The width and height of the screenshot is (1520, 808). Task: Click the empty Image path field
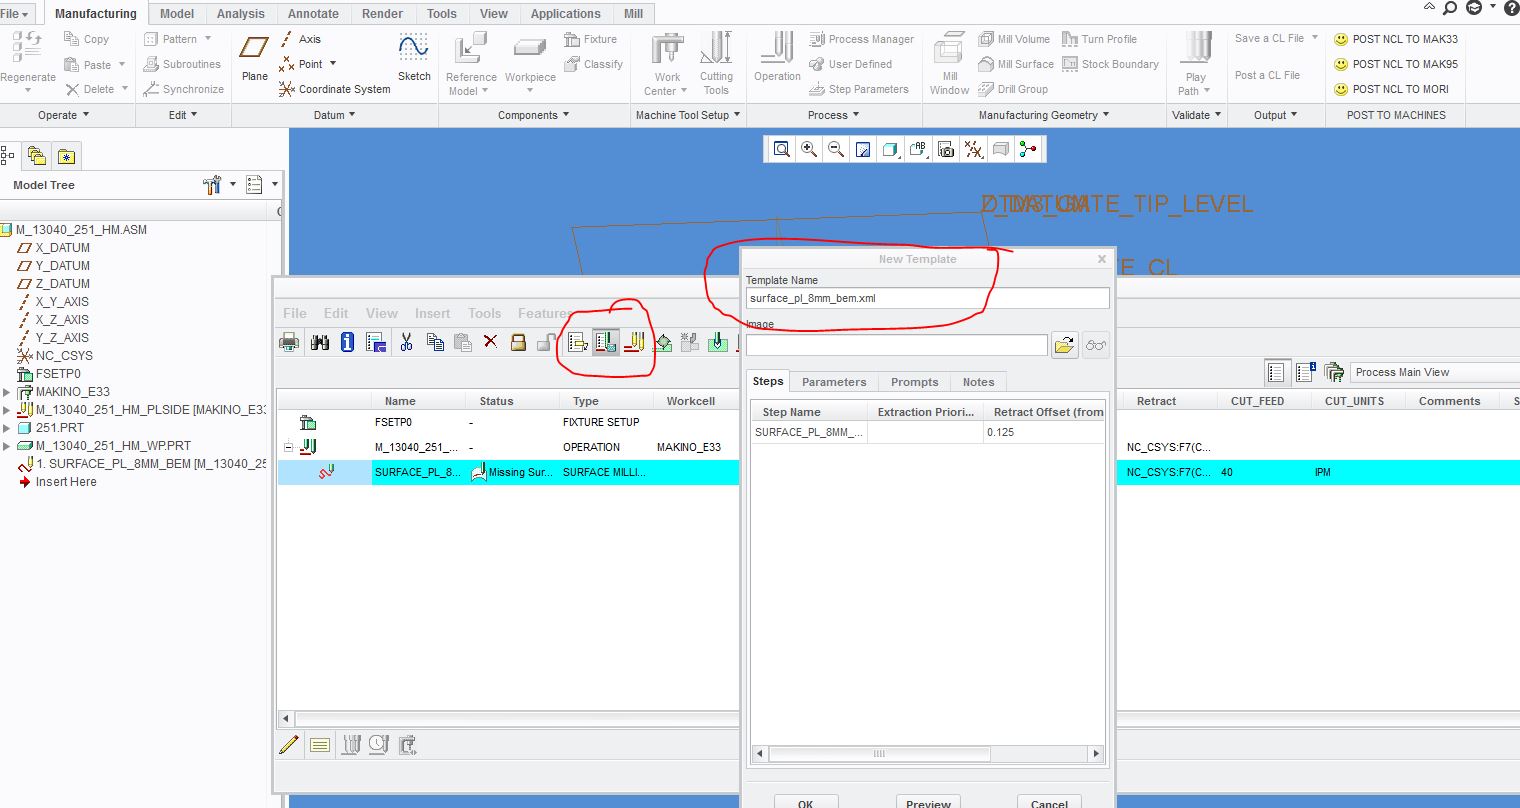point(896,345)
